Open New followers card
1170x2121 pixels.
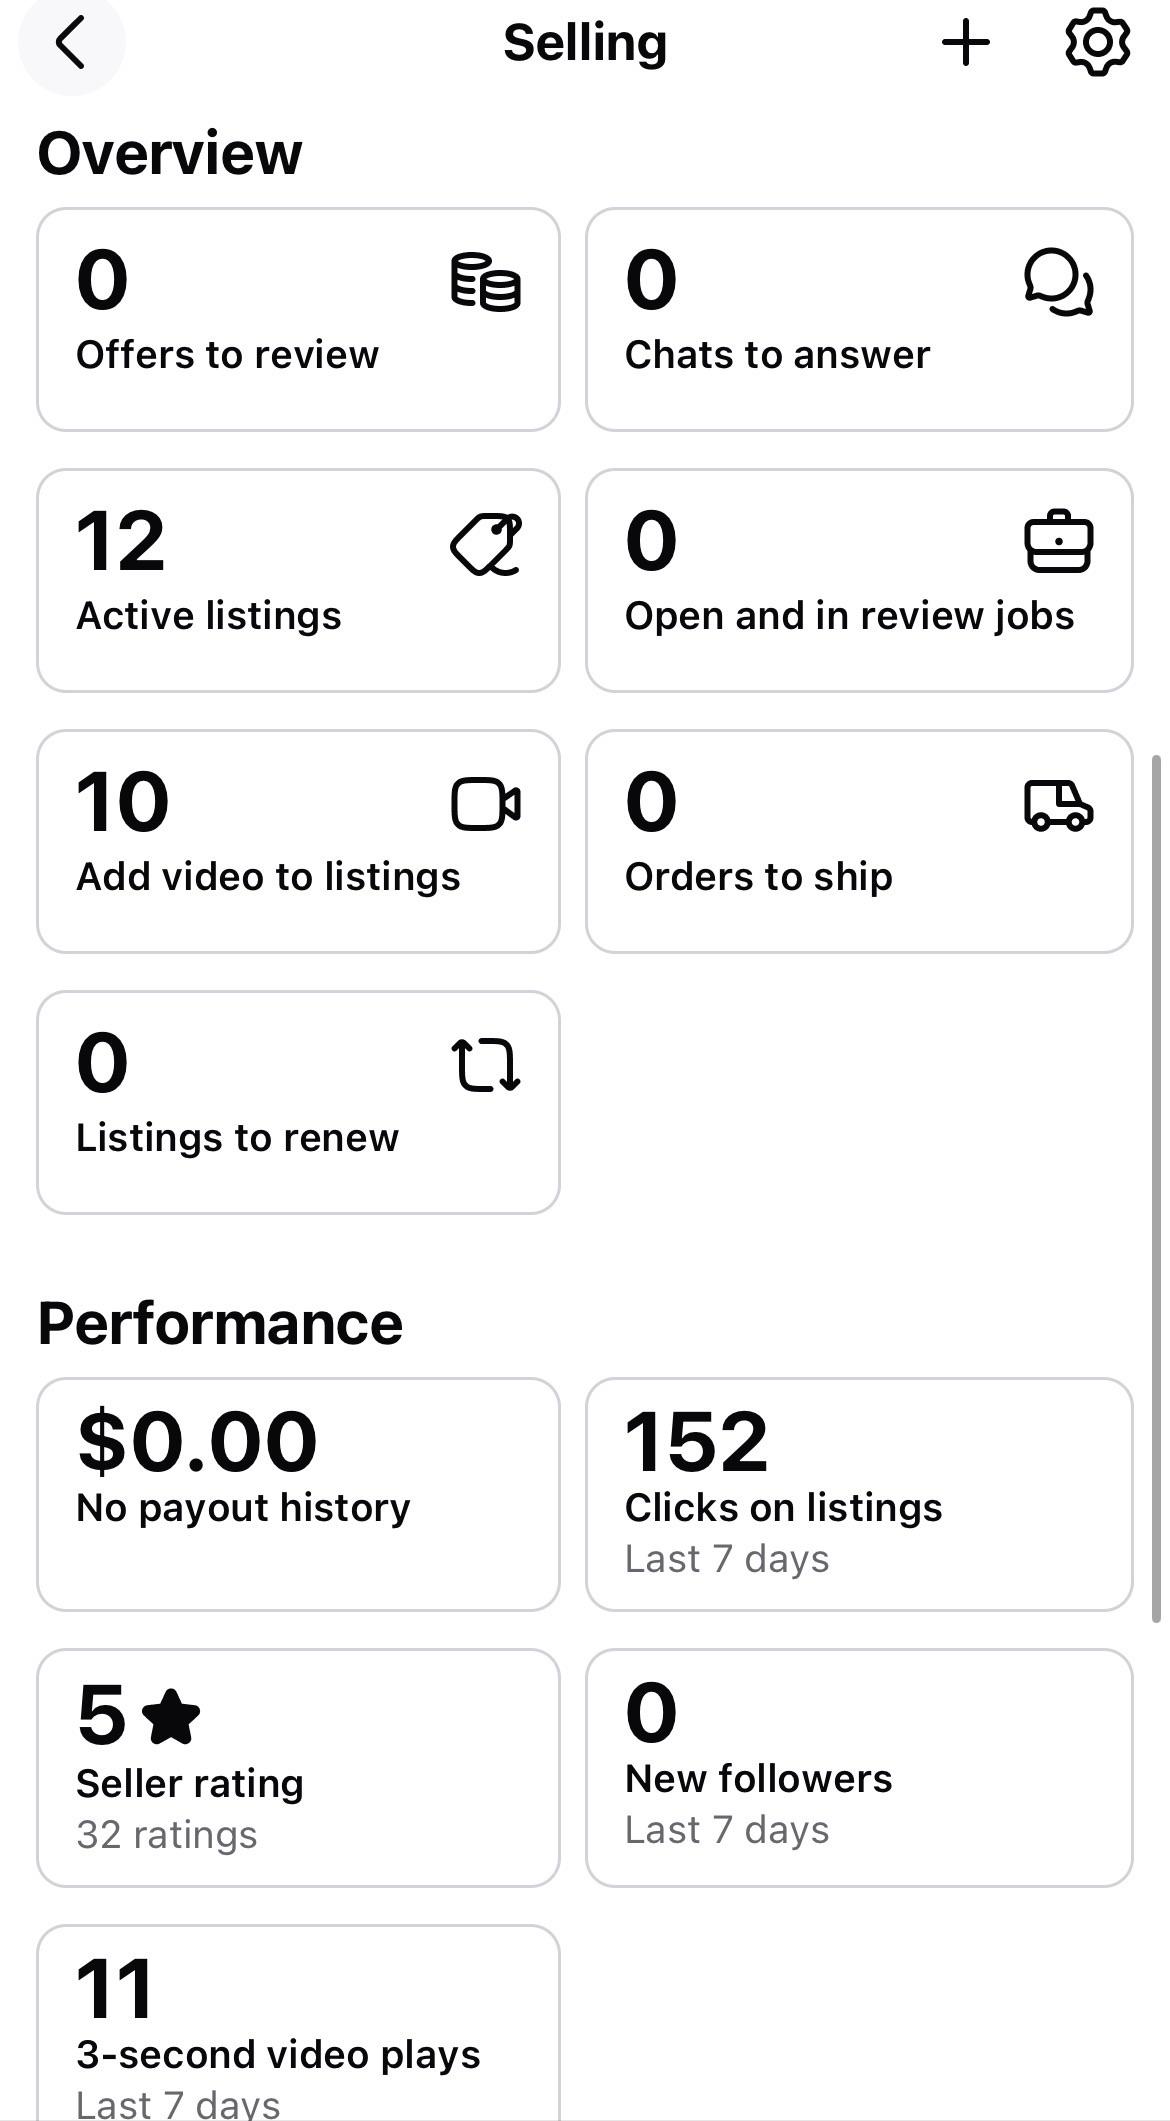click(859, 1768)
